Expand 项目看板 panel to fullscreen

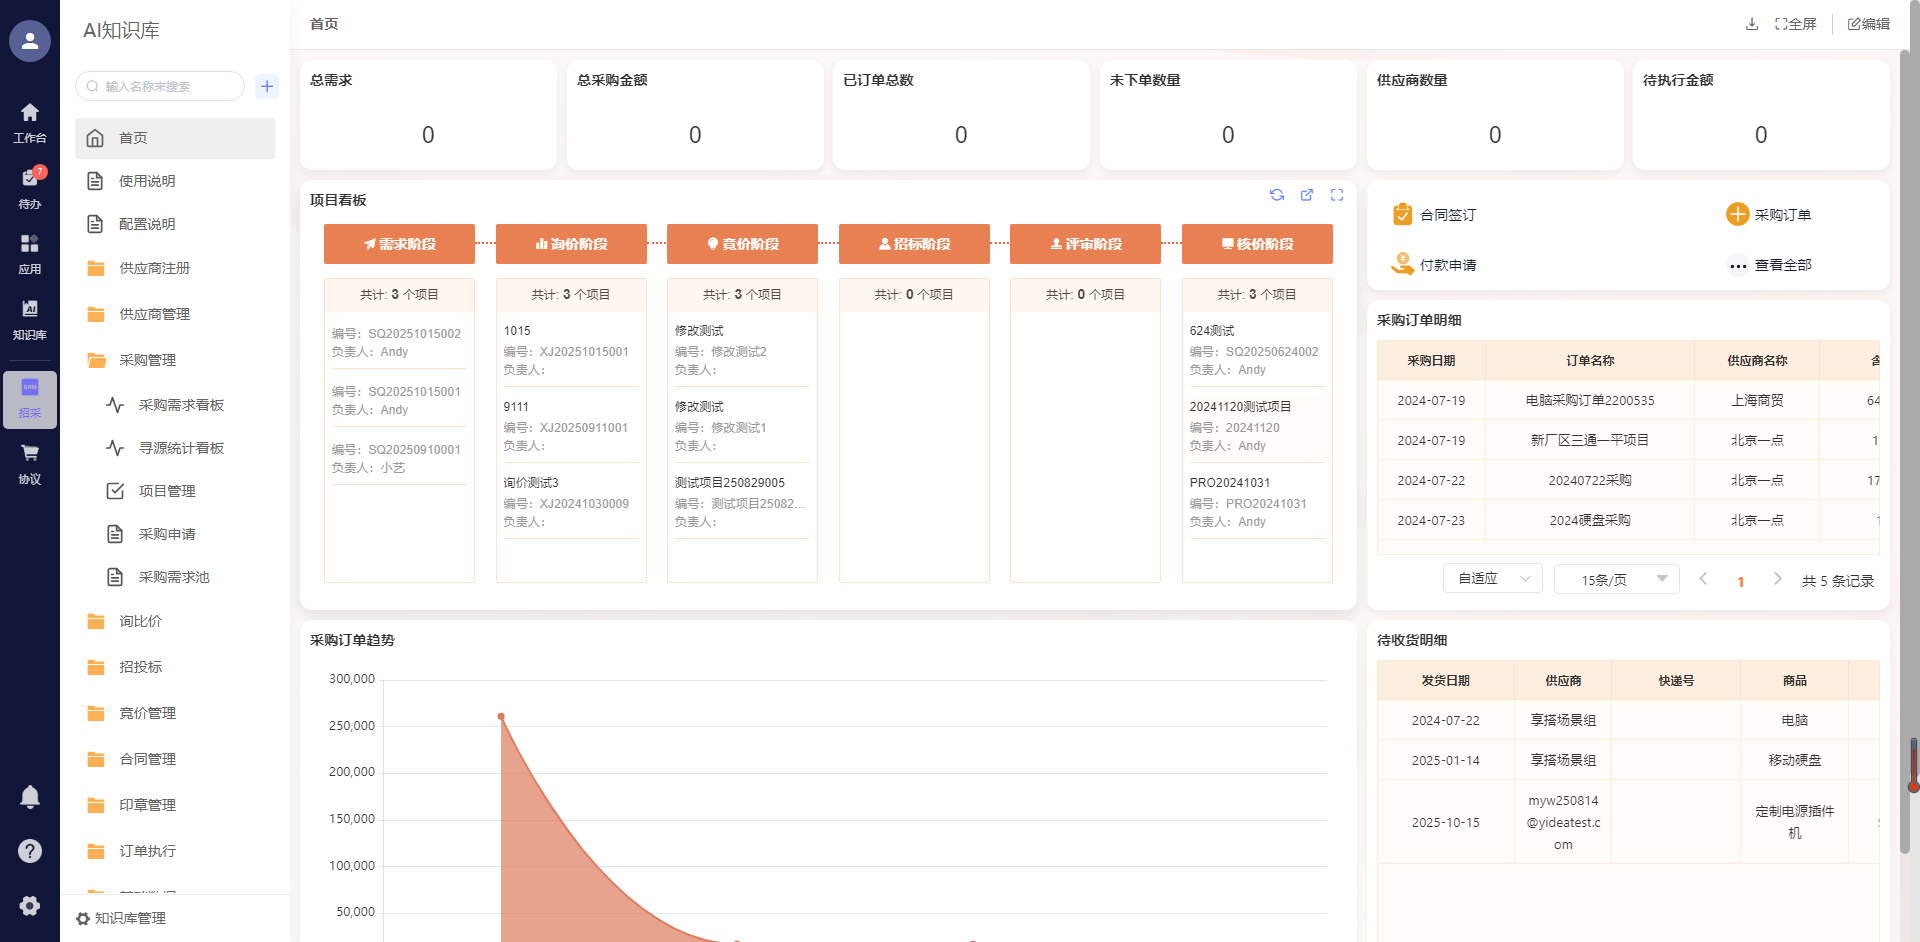coord(1337,195)
